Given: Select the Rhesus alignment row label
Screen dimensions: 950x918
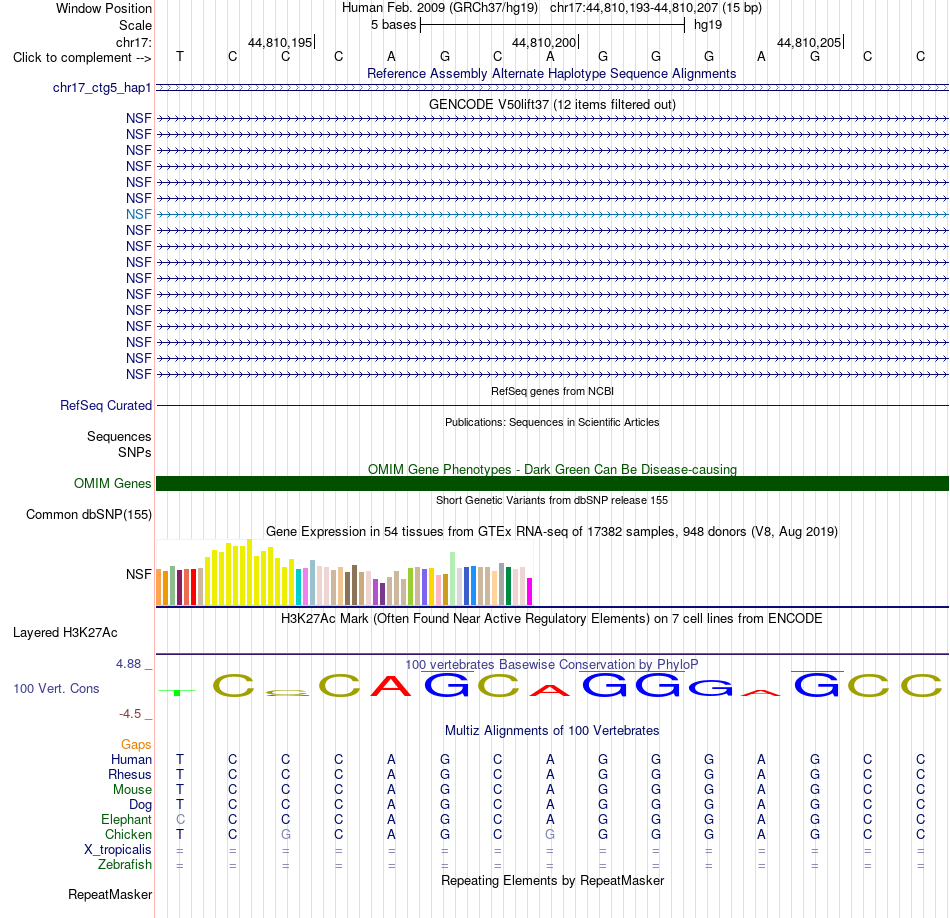Looking at the screenshot, I should pyautogui.click(x=130, y=775).
